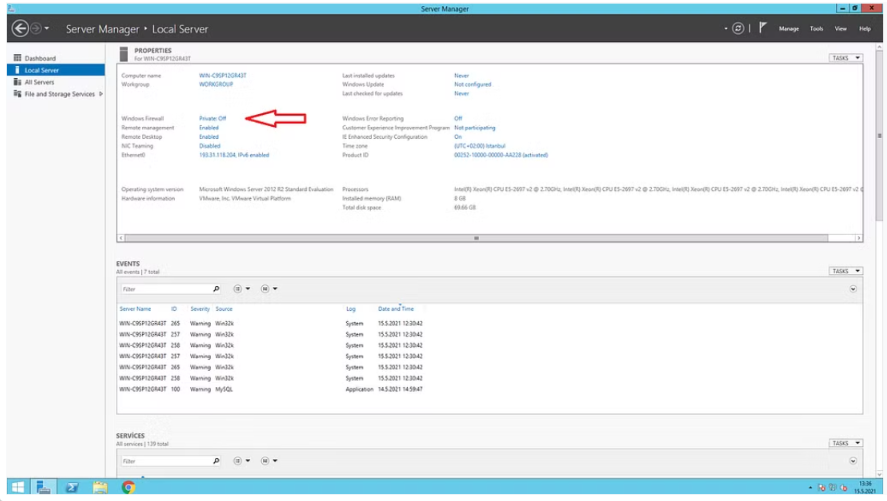Open File Explorer from the taskbar
This screenshot has height=501, width=887.
click(x=100, y=487)
